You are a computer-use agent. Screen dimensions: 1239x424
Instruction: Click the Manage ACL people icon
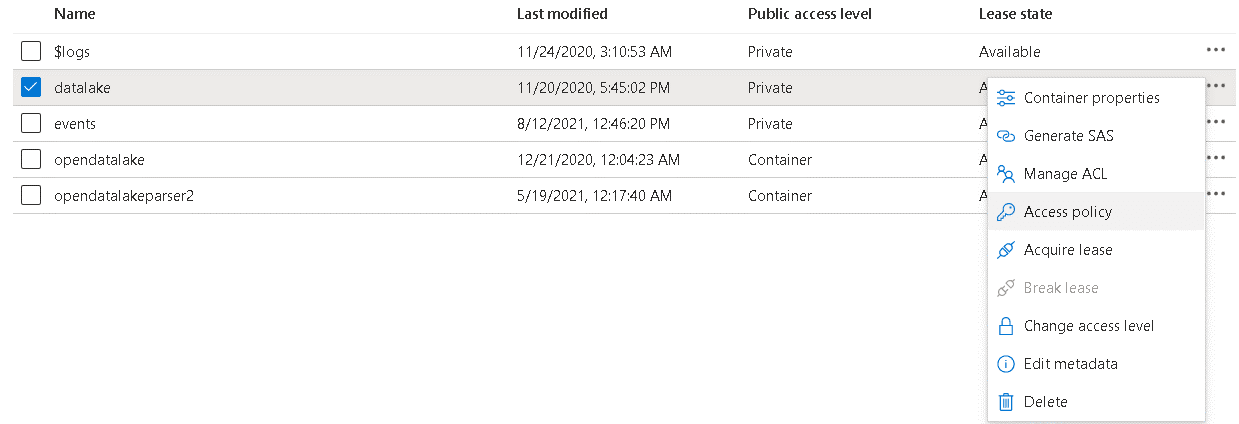pos(1006,174)
